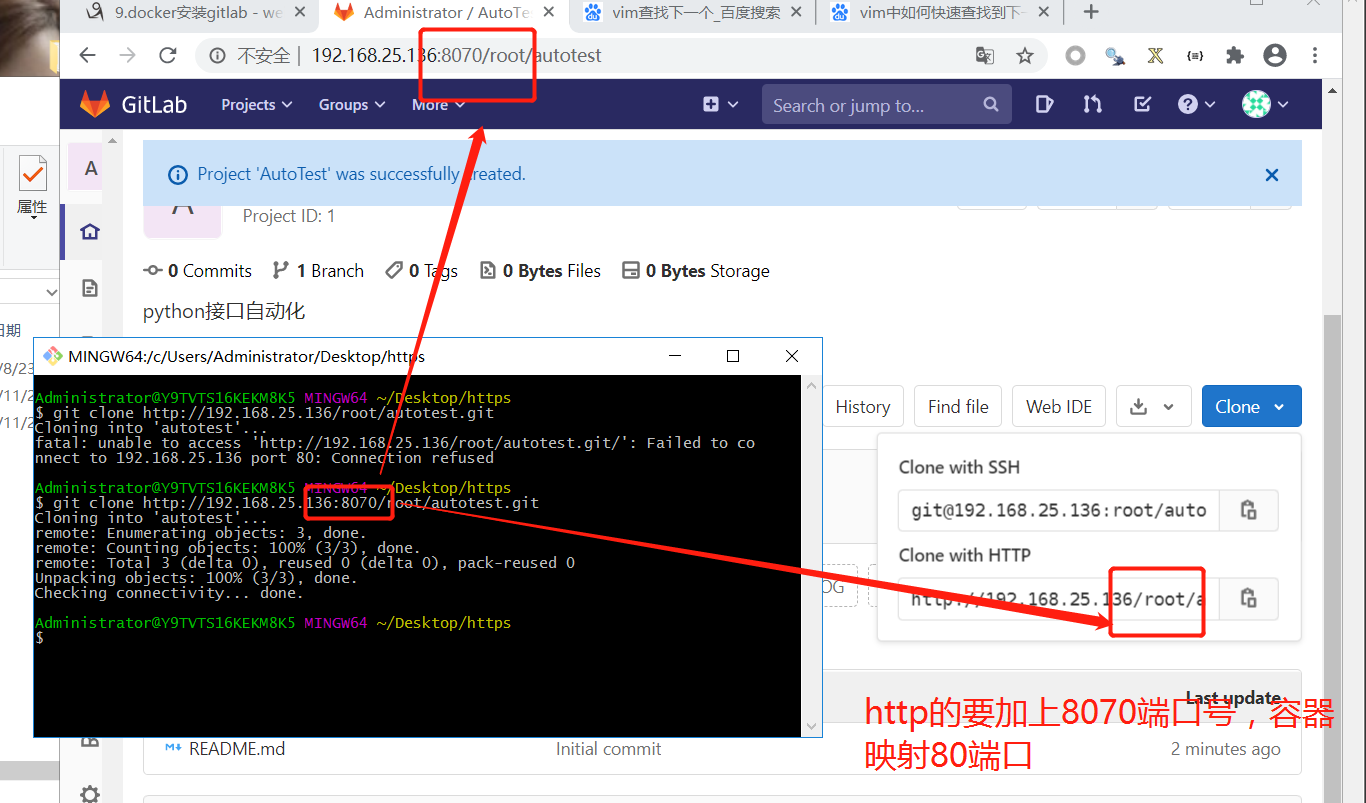Copy the HTTP clone URL
Viewport: 1366px width, 803px height.
1248,598
